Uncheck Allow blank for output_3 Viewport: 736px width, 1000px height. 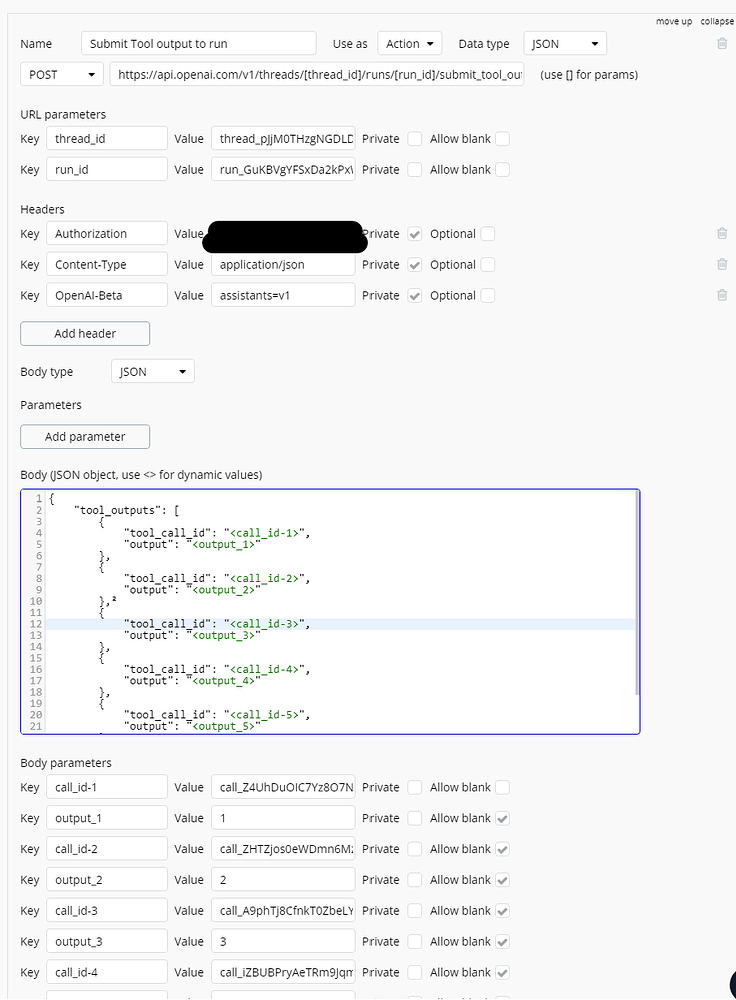pos(503,941)
